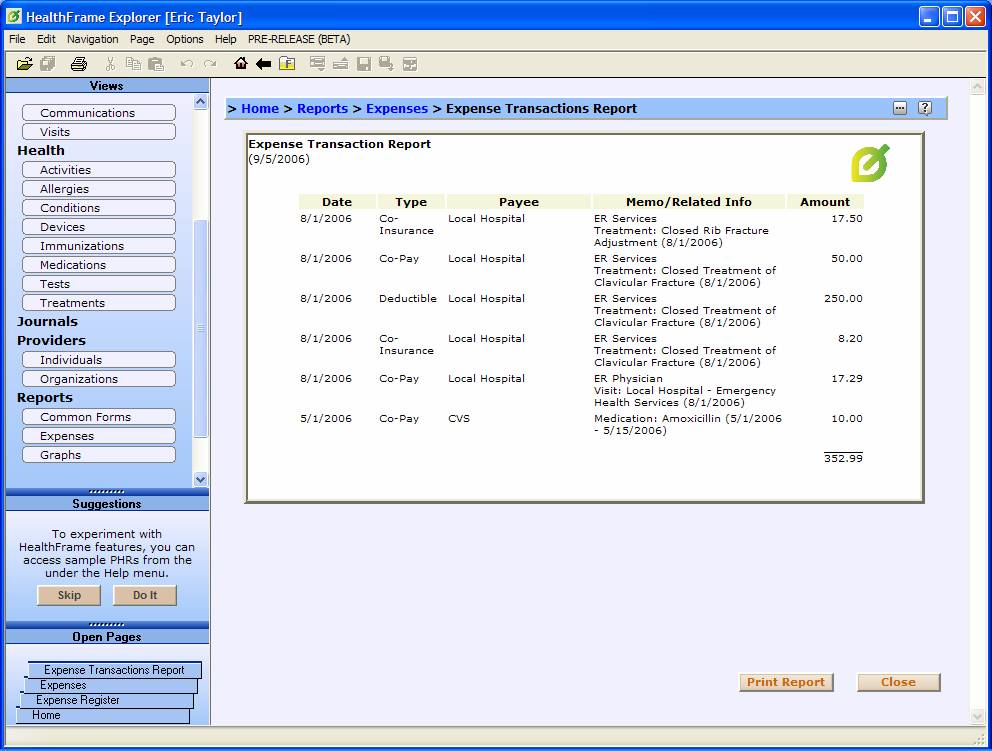Viewport: 992px width, 751px height.
Task: Follow the Reports breadcrumb link
Action: [323, 108]
